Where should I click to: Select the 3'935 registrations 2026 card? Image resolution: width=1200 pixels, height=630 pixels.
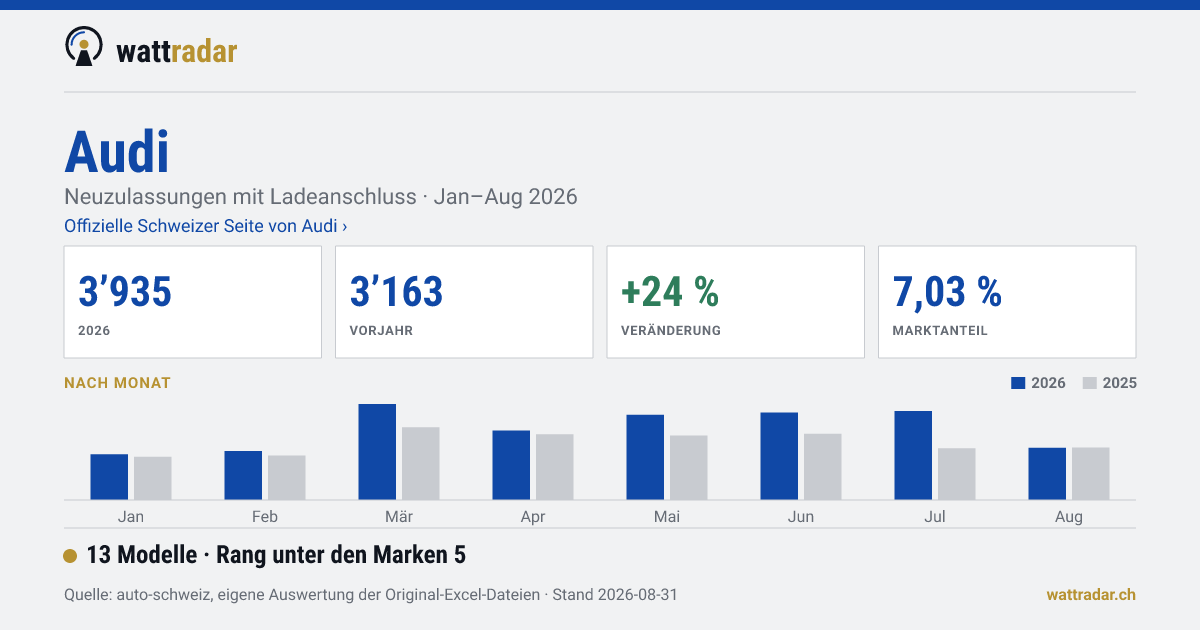(193, 302)
